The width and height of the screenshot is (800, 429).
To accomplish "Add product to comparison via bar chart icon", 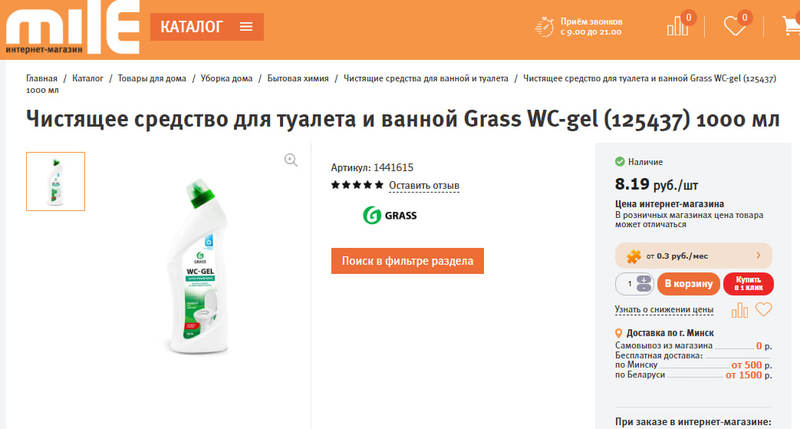I will [x=739, y=310].
